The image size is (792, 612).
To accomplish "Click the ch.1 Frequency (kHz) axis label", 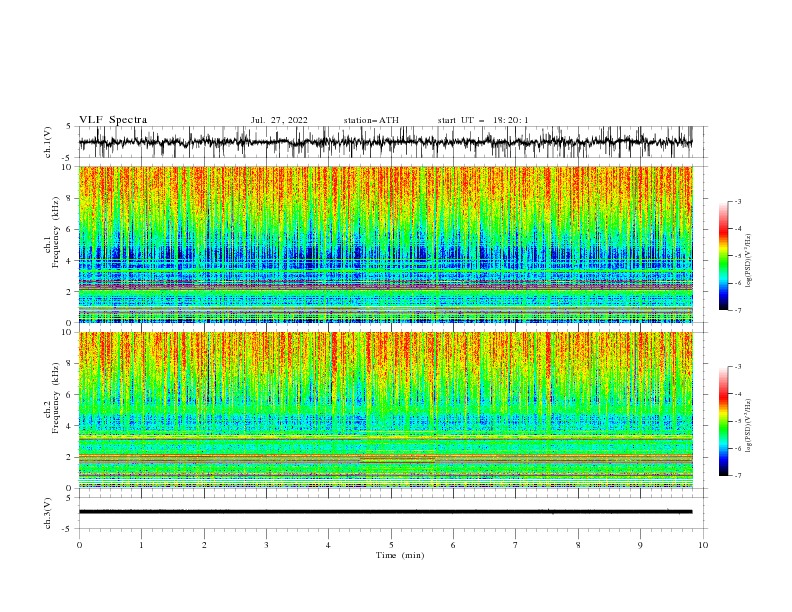I will 52,233.
